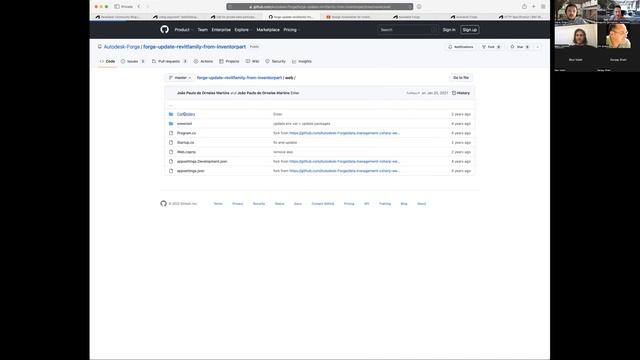Click the wwwroot folder icon

171,124
